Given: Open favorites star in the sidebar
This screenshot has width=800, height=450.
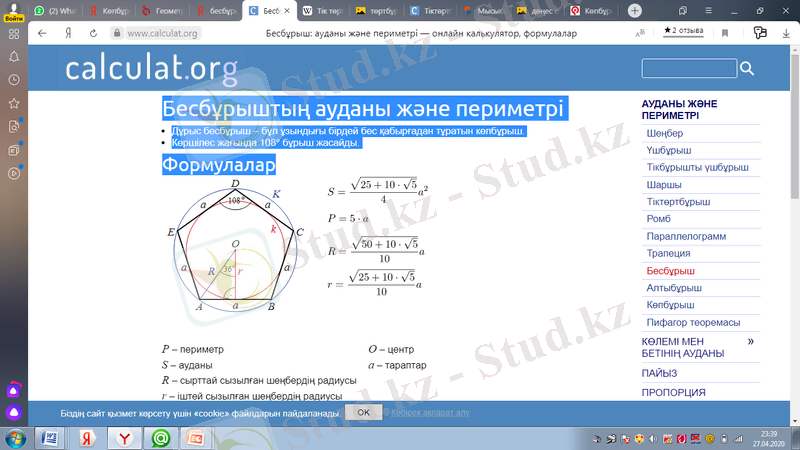Looking at the screenshot, I should (x=14, y=104).
